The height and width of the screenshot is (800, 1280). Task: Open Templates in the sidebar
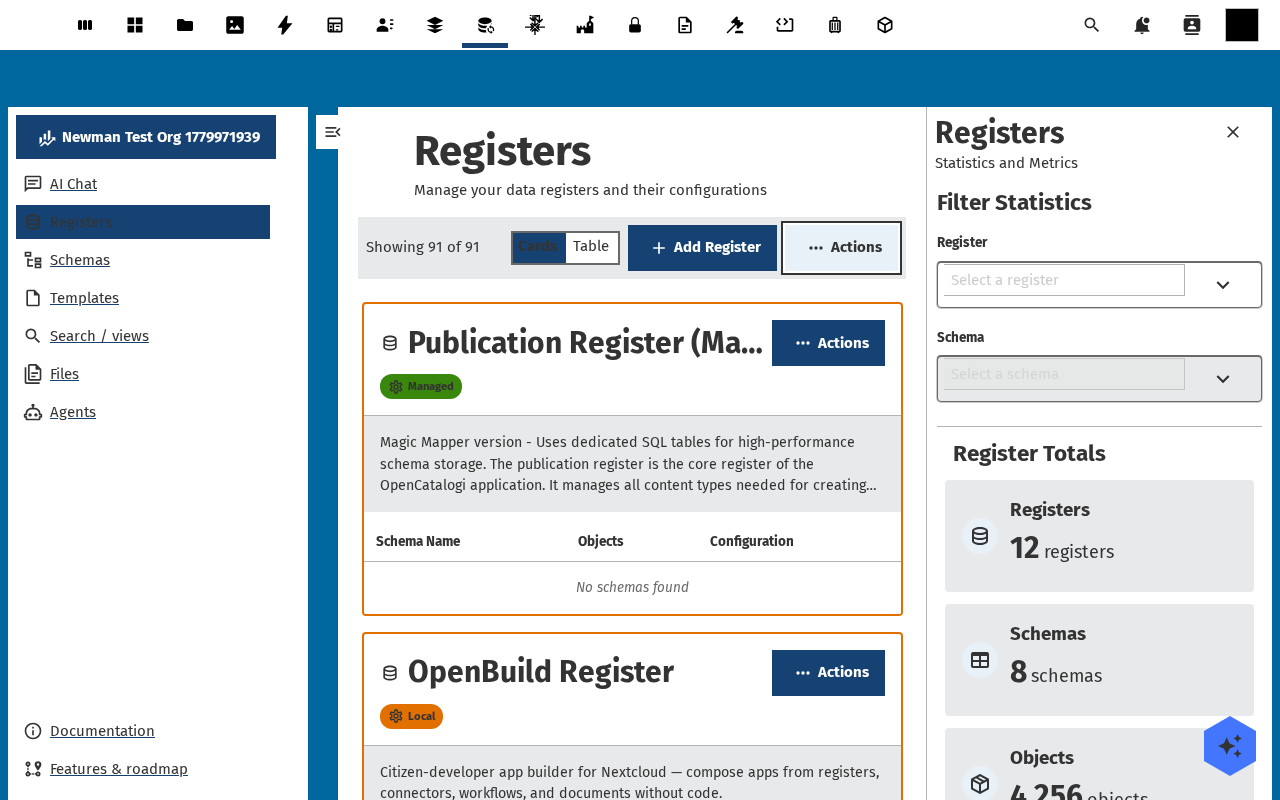click(143, 298)
